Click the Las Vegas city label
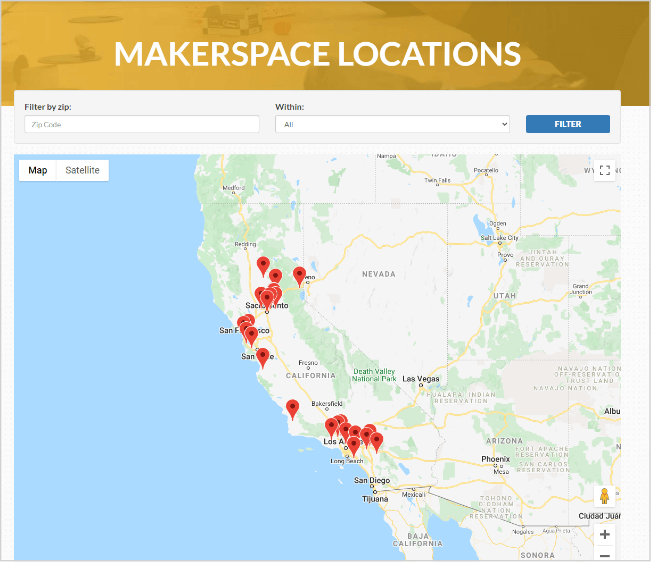Image resolution: width=651 pixels, height=562 pixels. click(x=421, y=379)
